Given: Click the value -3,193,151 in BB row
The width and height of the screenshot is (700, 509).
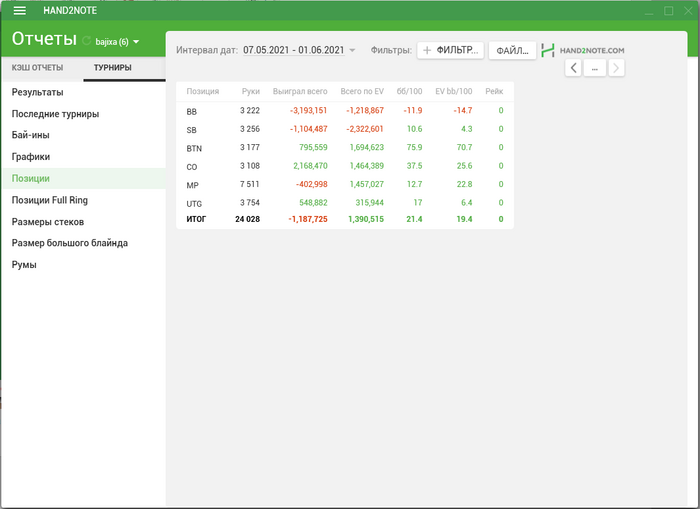Looking at the screenshot, I should pos(308,110).
